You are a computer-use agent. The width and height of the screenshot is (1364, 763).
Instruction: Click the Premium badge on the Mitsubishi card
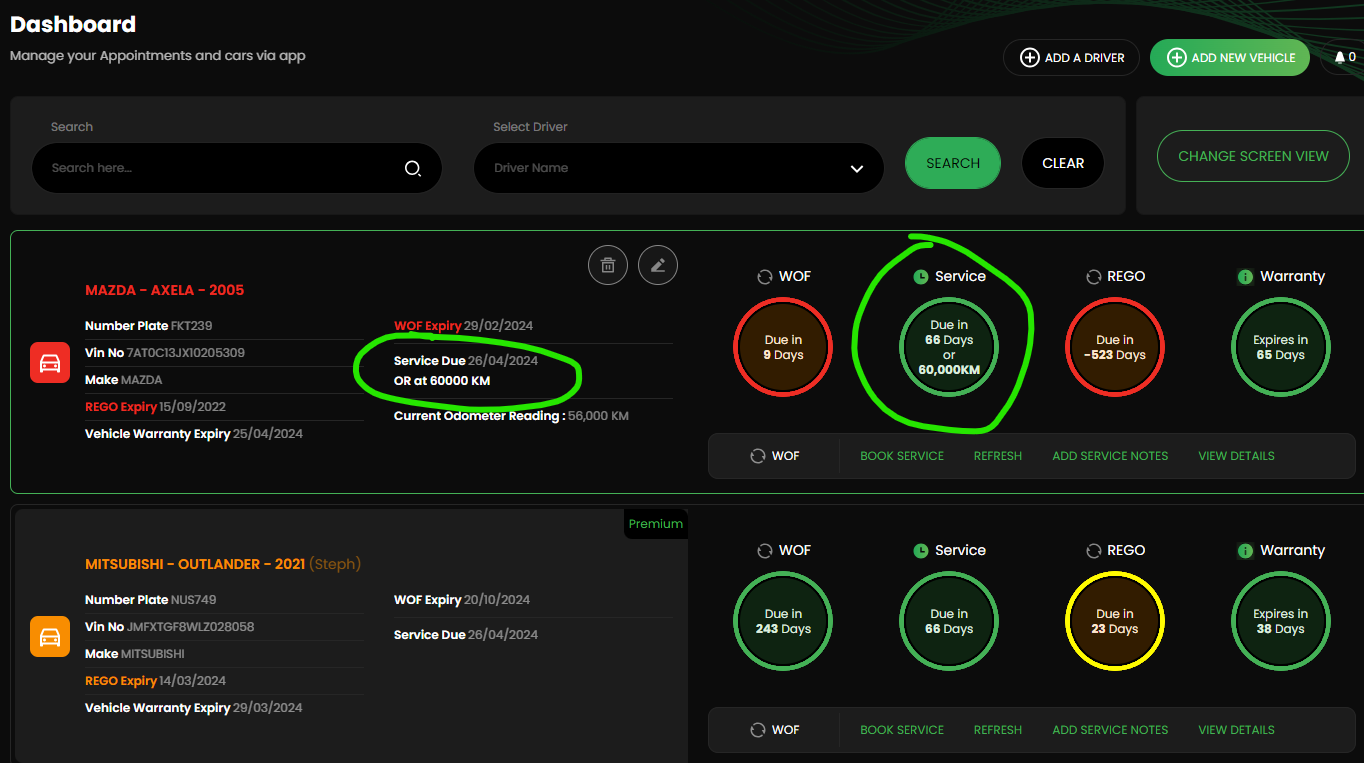pos(656,524)
